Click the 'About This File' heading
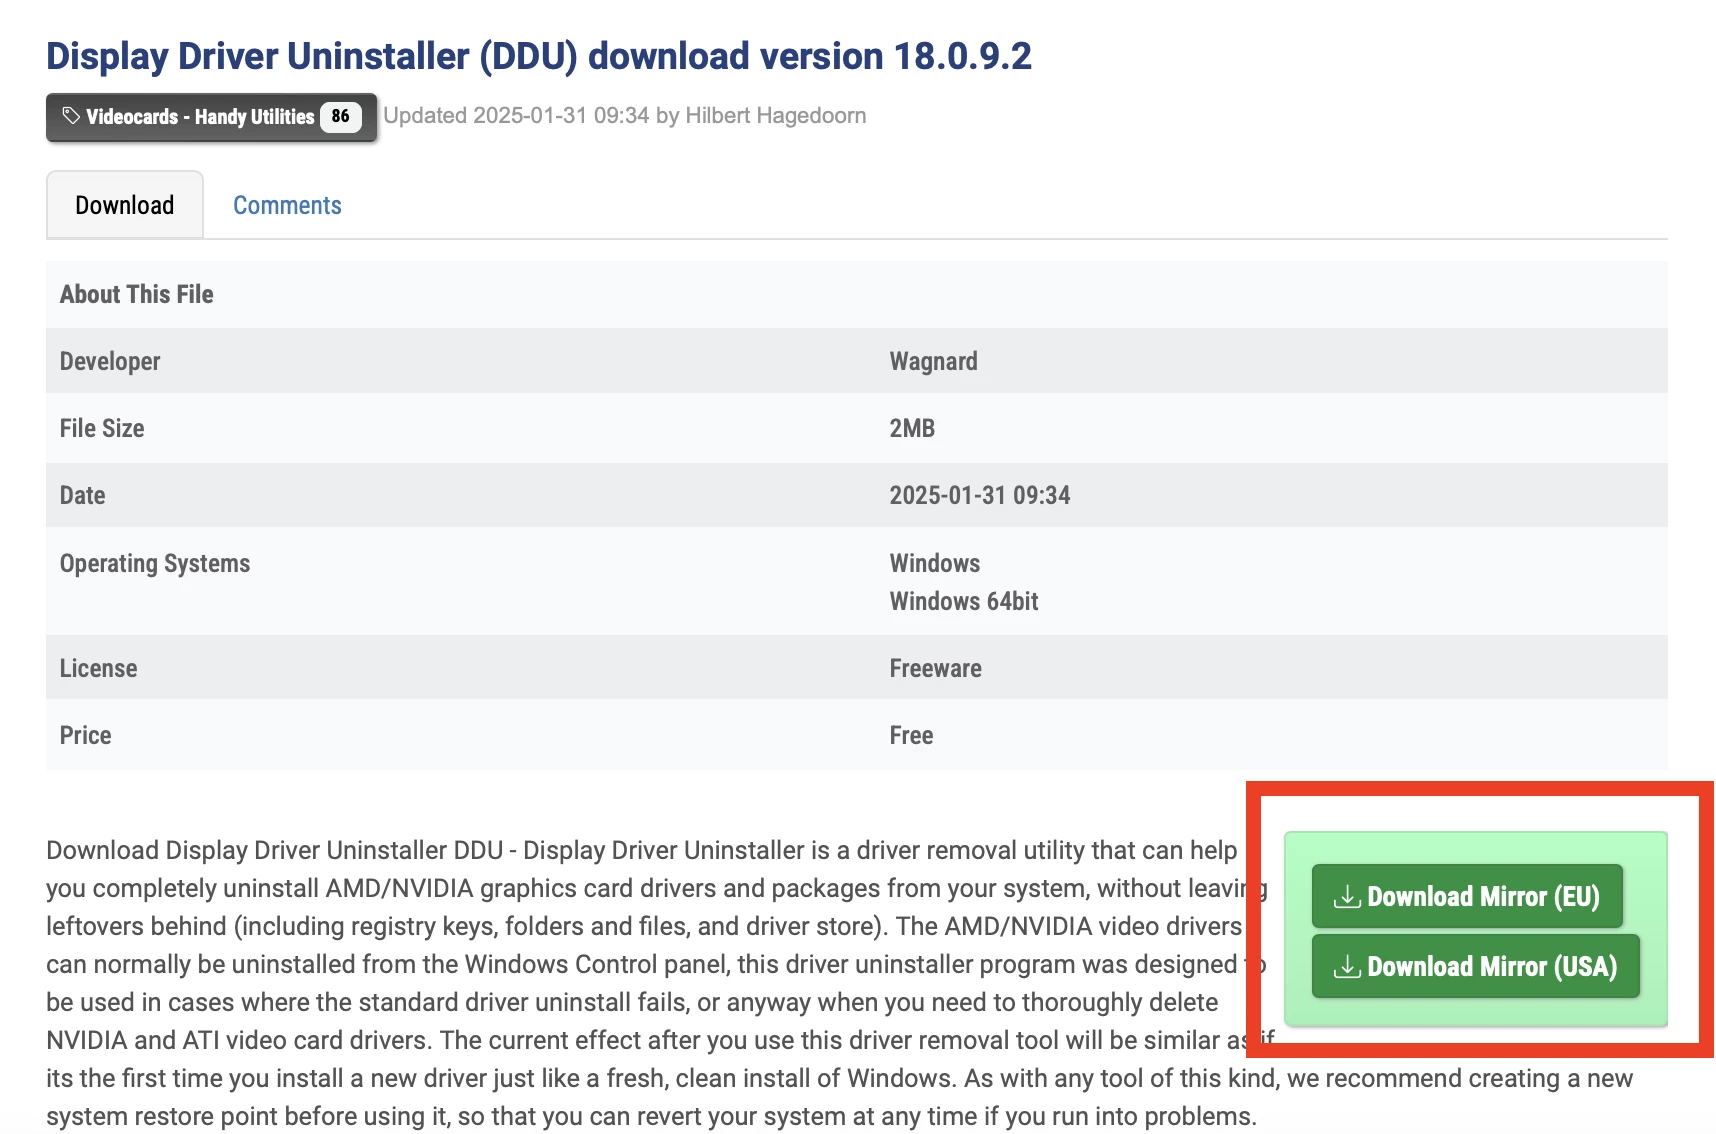 [x=137, y=294]
